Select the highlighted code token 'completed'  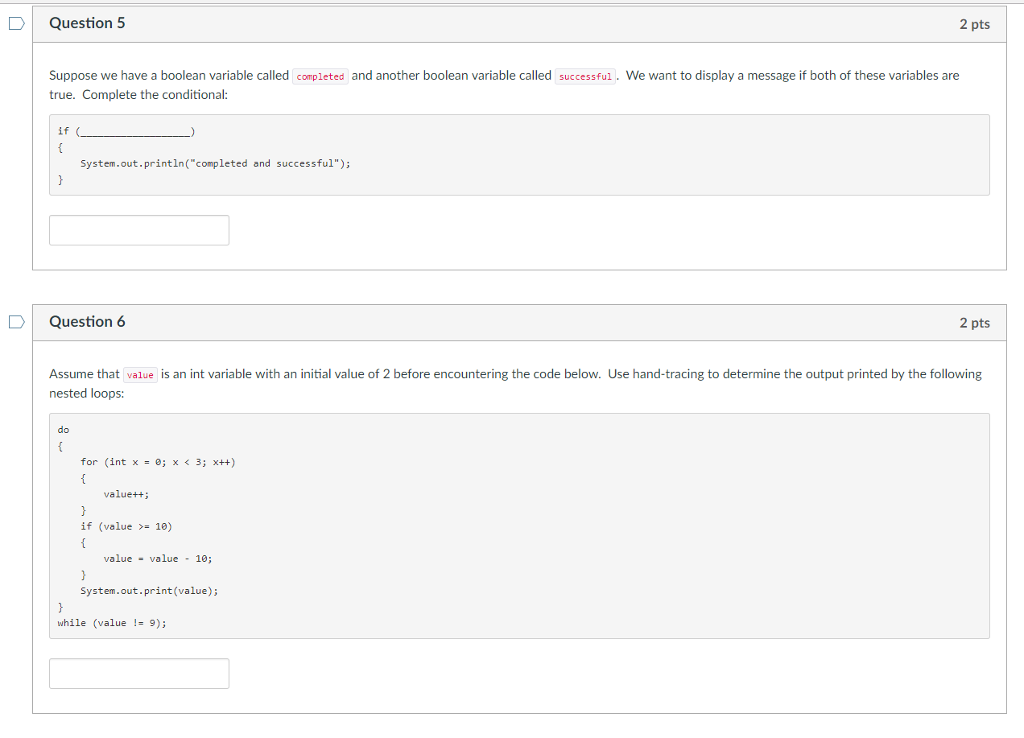[x=320, y=76]
